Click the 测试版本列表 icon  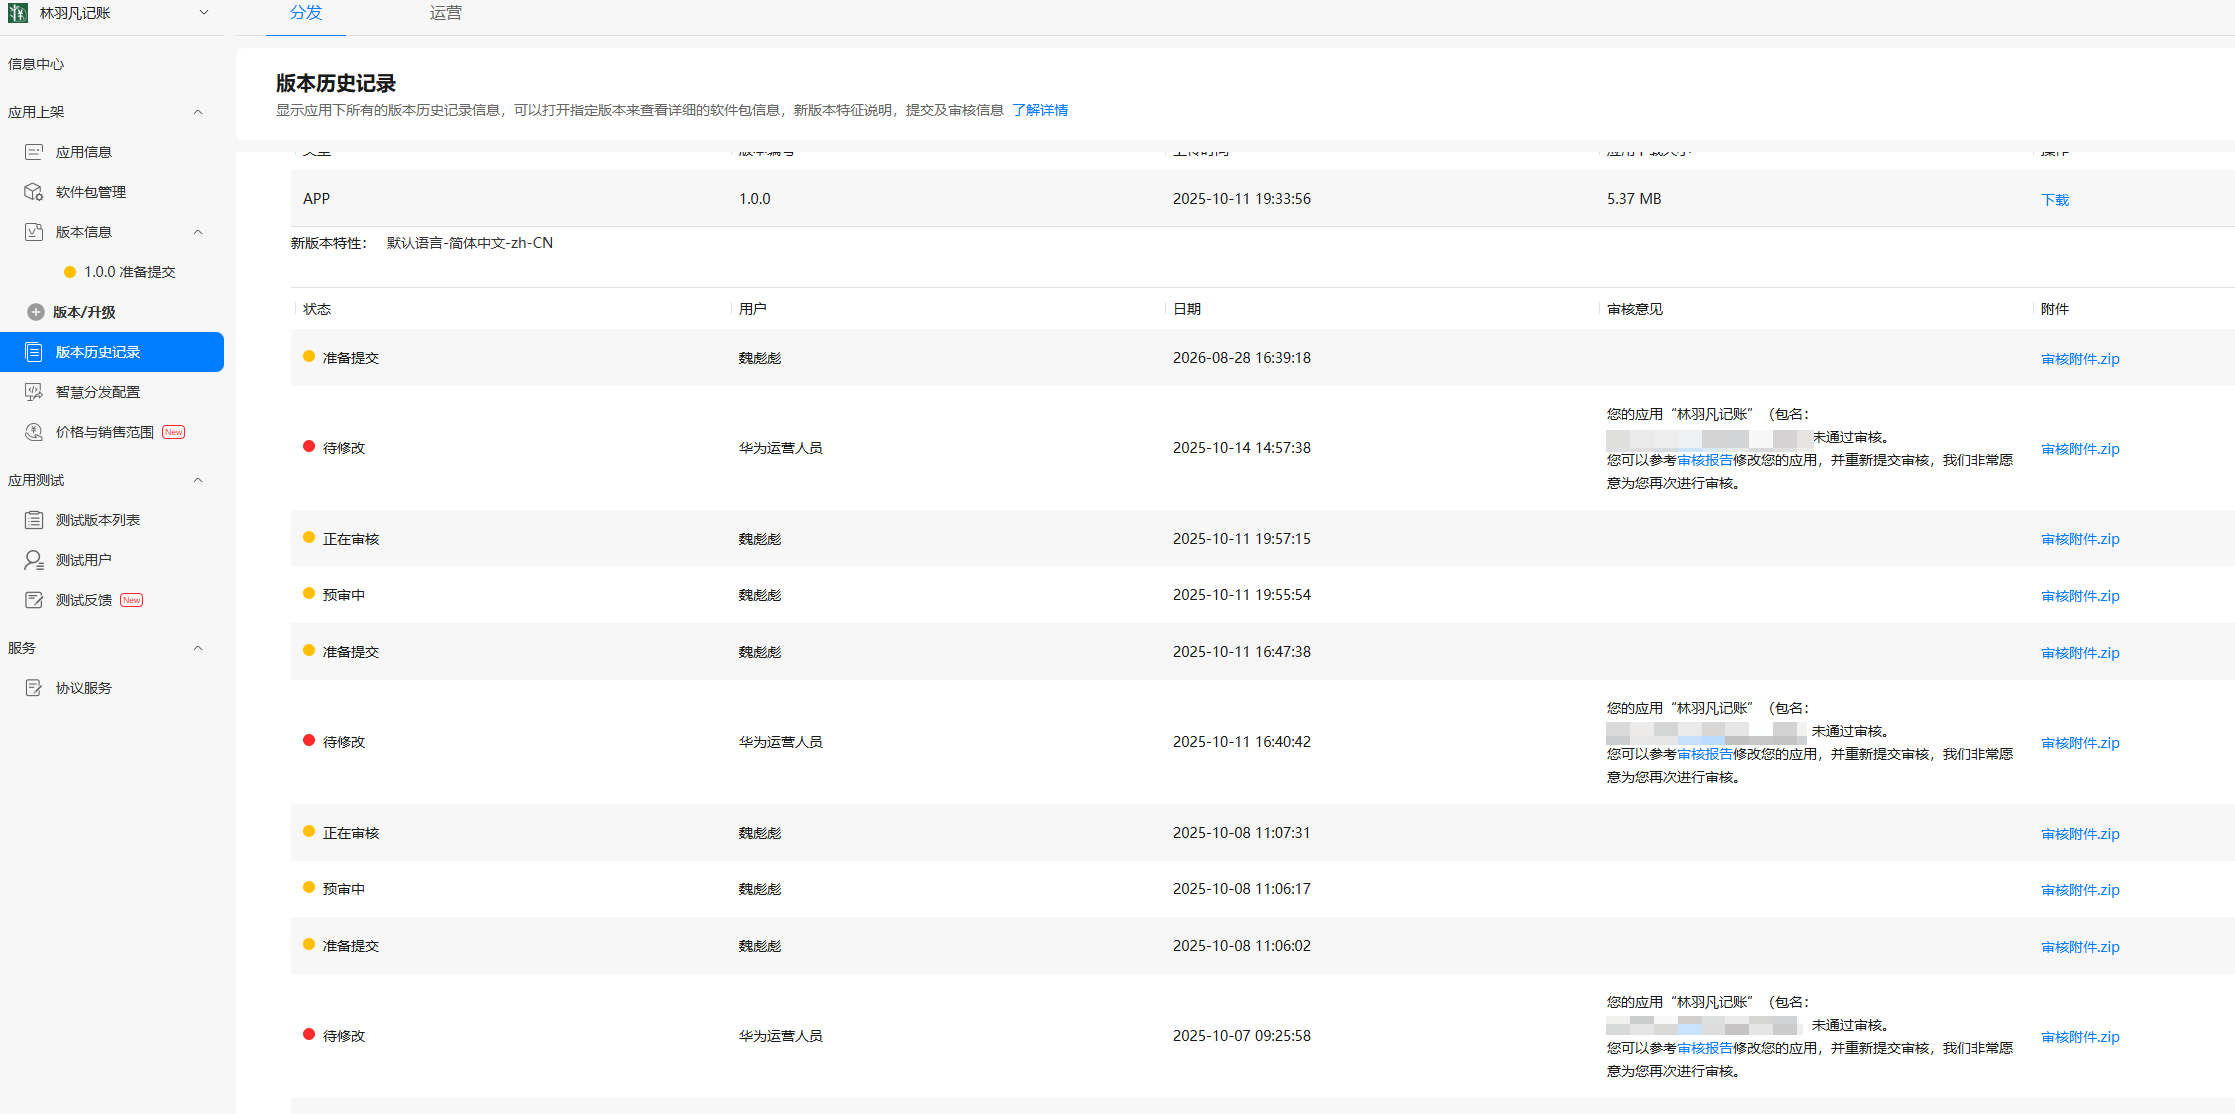click(x=34, y=520)
